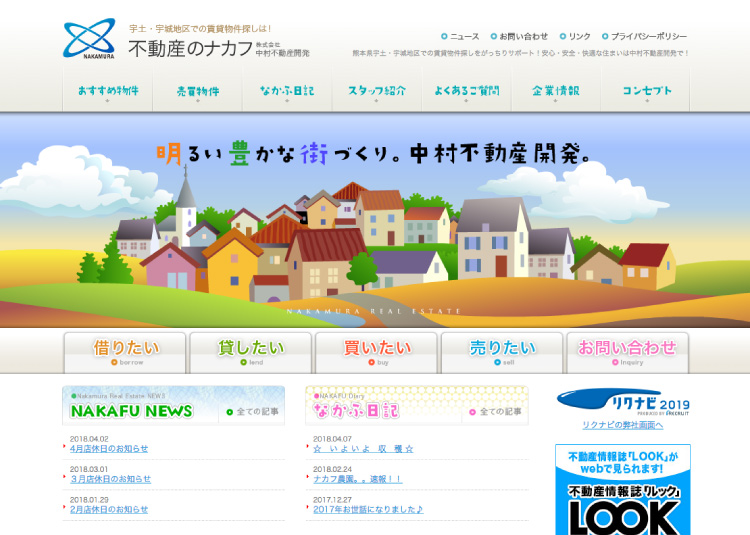This screenshot has height=535, width=750.
Task: Select the 企業情報 navigation item
Action: pyautogui.click(x=555, y=91)
